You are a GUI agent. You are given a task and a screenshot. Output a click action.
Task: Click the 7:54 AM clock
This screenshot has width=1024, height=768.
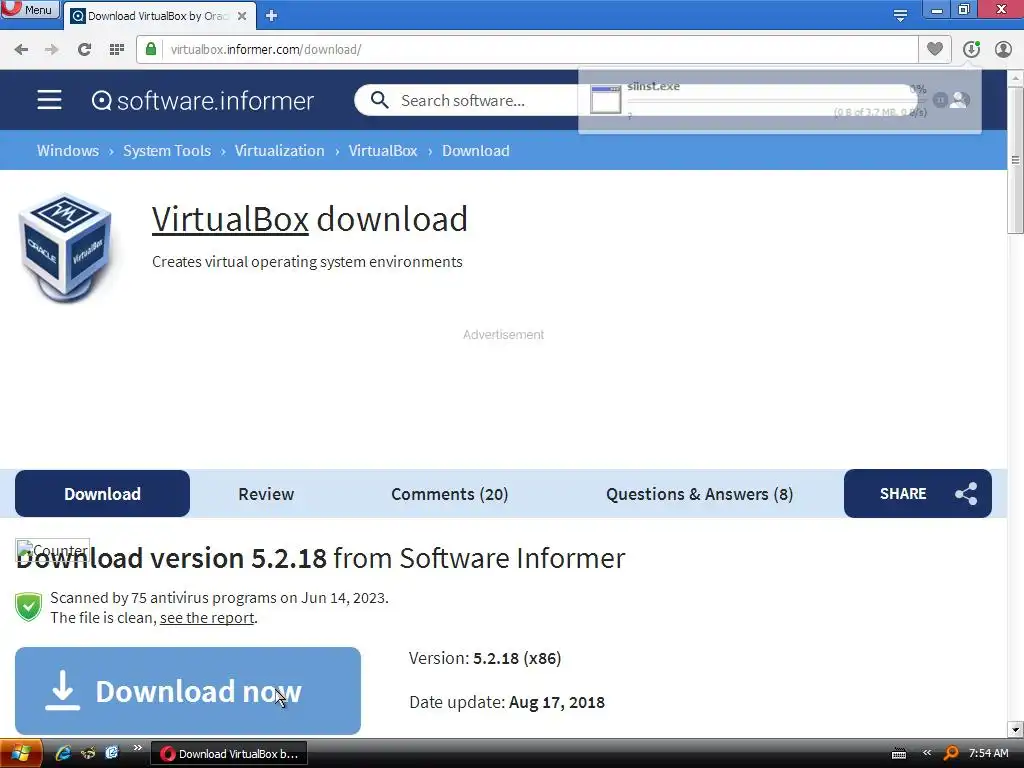coord(989,753)
